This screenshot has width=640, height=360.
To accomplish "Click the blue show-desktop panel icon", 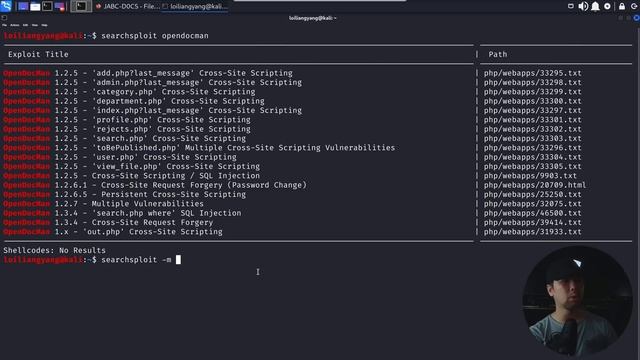I will point(23,6).
